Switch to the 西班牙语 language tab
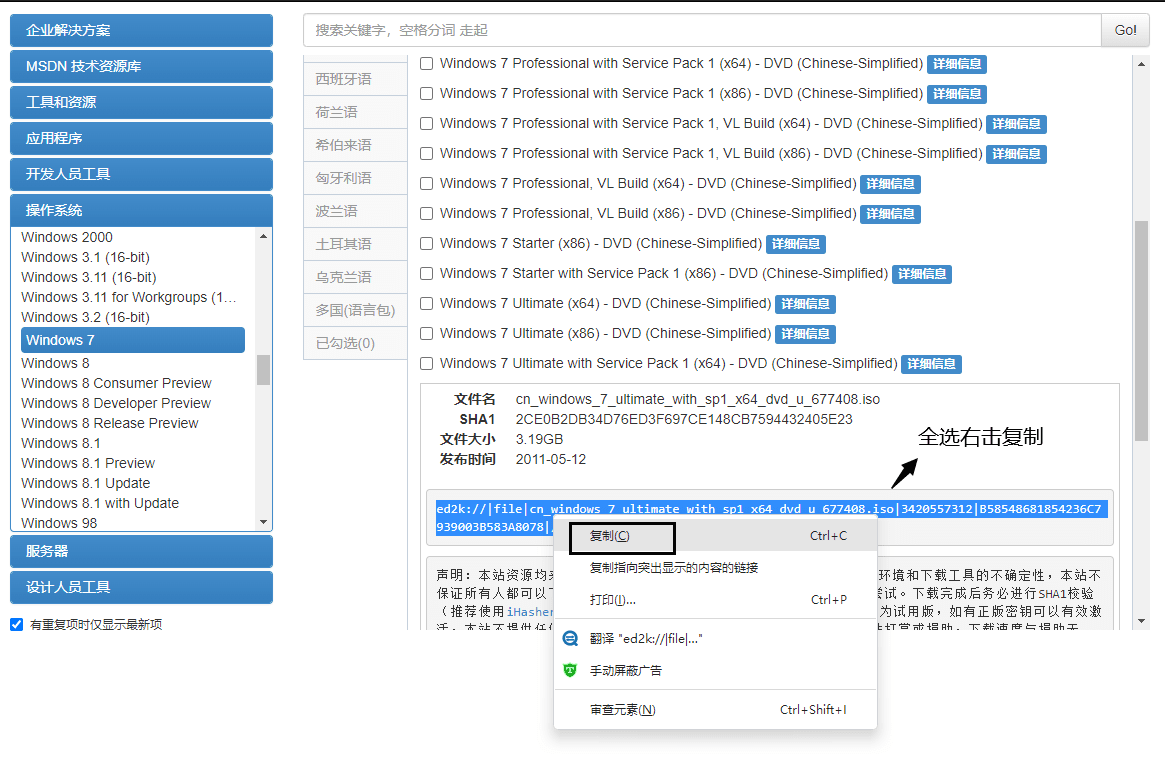Image resolution: width=1165 pixels, height=758 pixels. coord(355,80)
